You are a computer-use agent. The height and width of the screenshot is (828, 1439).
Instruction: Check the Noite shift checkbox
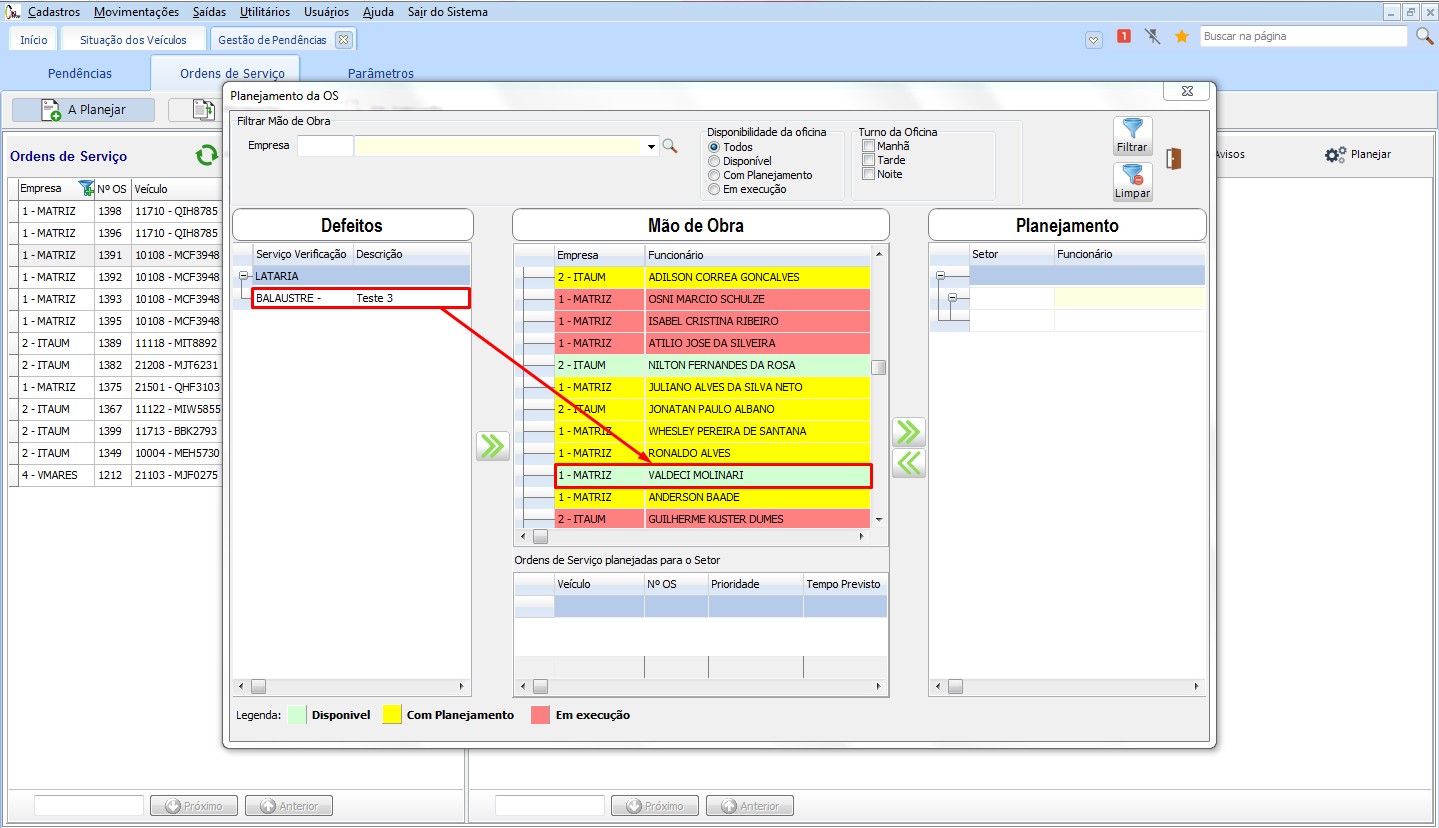(868, 174)
